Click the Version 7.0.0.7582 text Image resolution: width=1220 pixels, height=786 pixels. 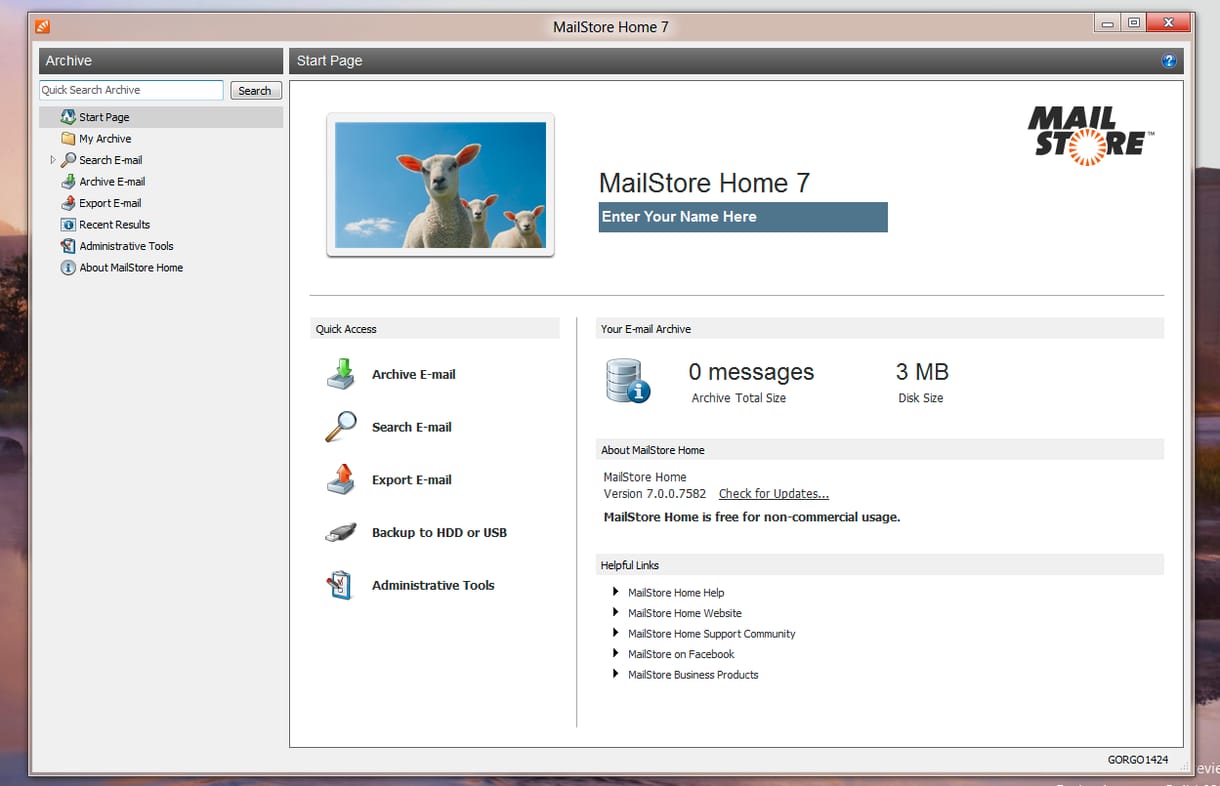[655, 494]
